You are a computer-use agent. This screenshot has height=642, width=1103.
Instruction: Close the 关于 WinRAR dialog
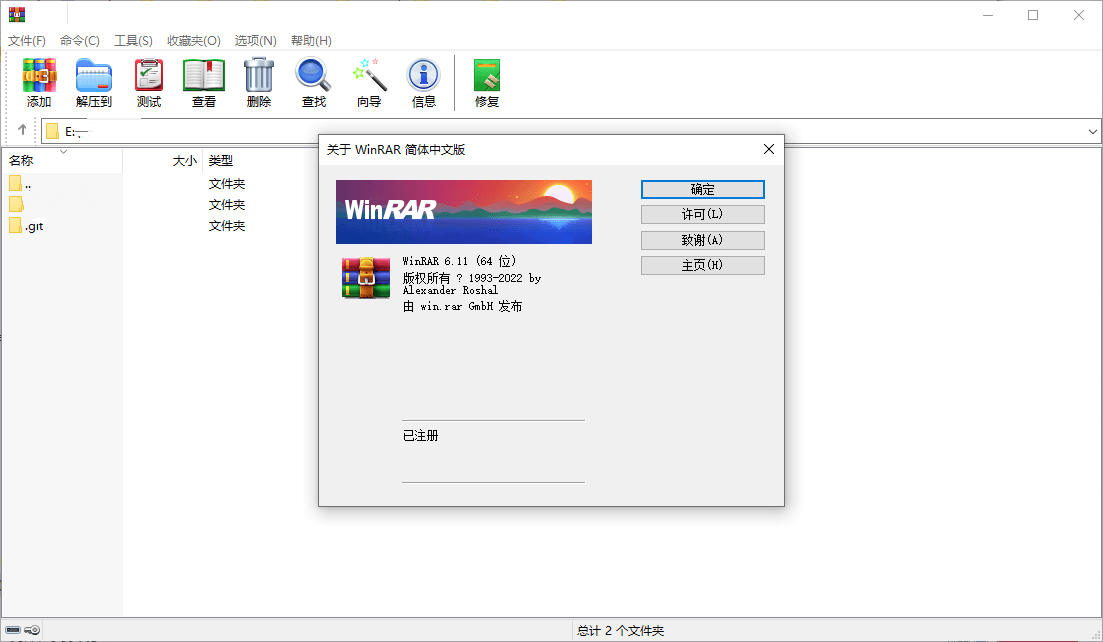pos(768,149)
